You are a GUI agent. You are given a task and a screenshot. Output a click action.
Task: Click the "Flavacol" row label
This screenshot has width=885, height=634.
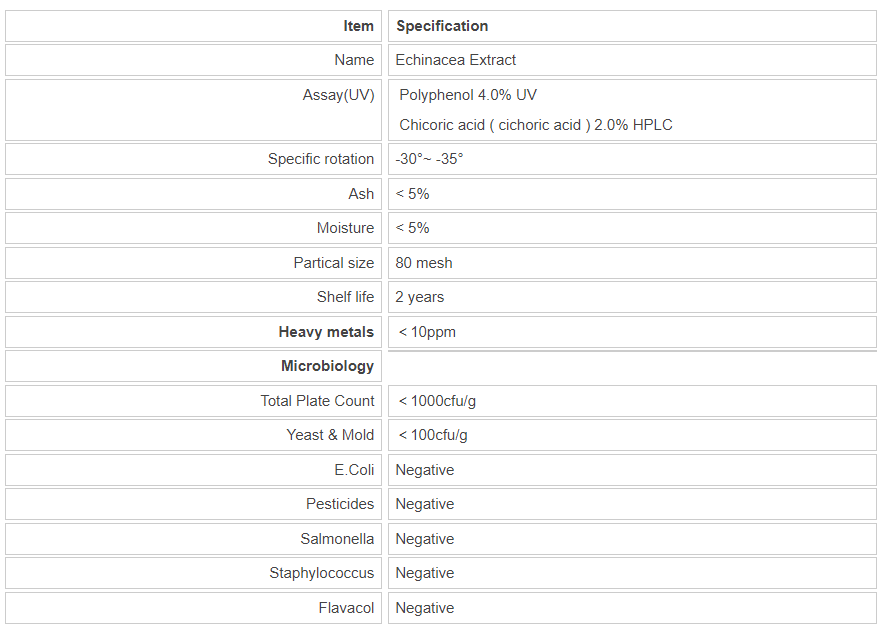(346, 608)
